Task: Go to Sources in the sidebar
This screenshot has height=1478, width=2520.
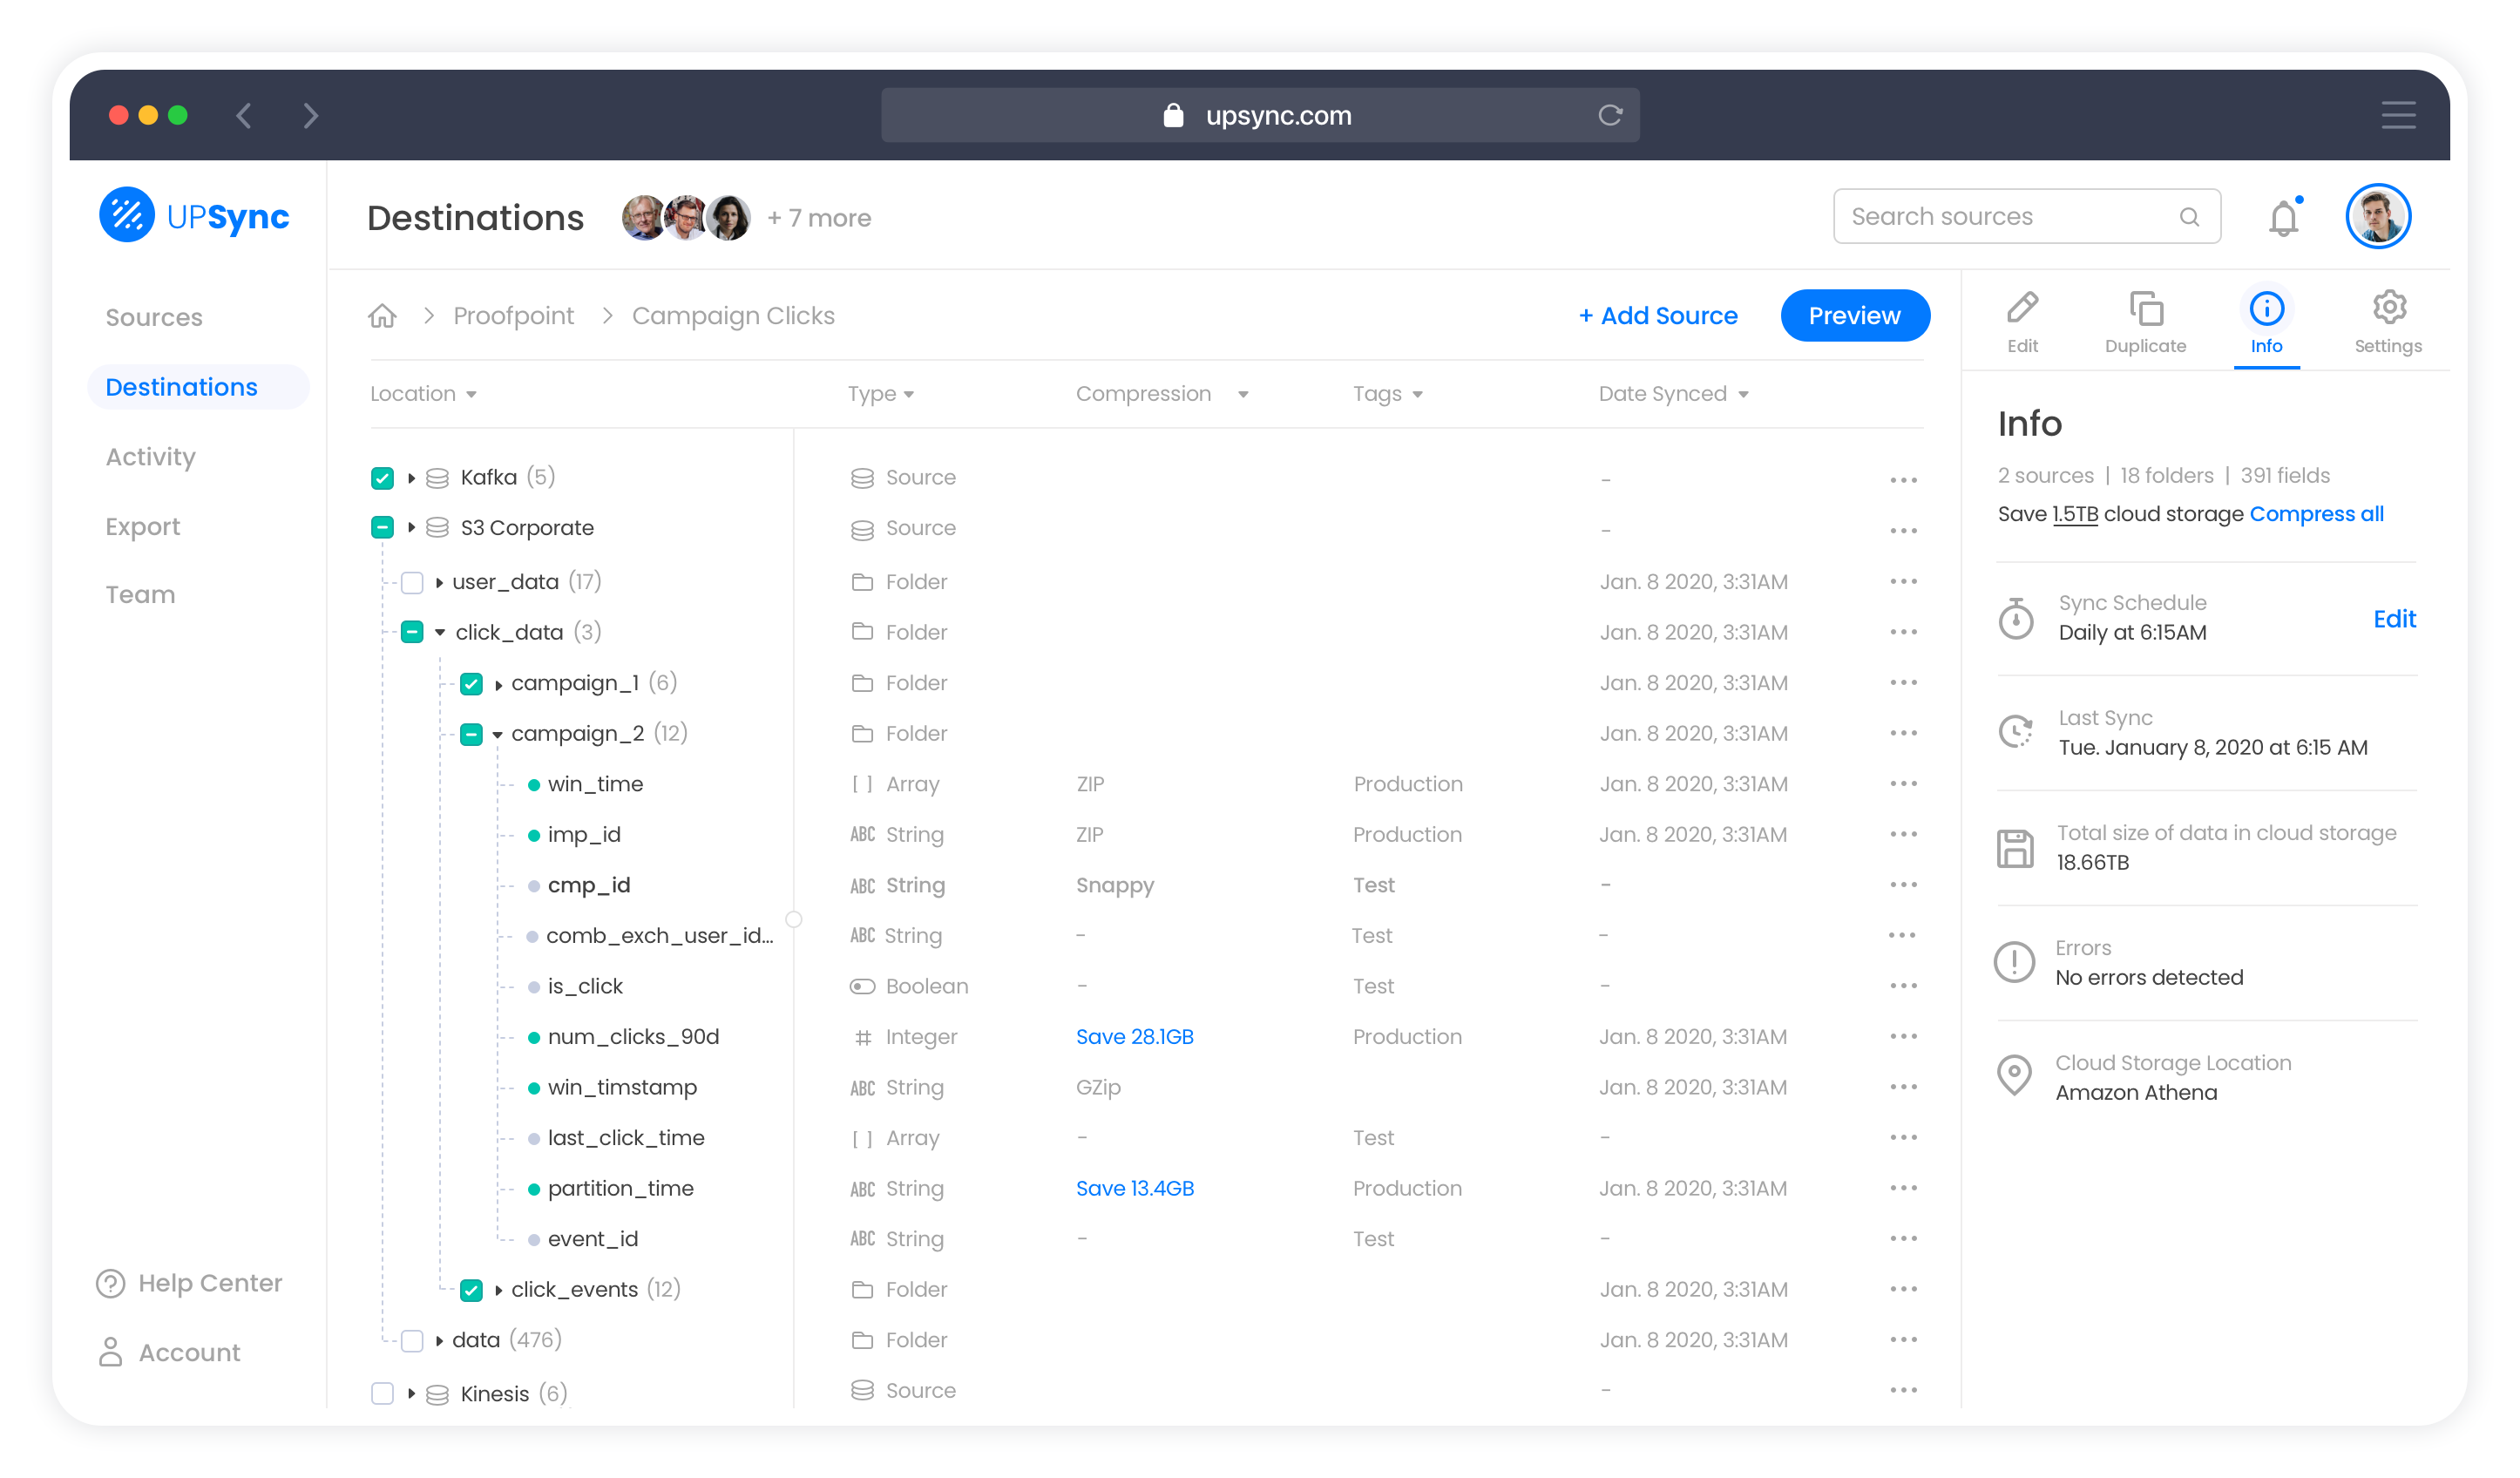Action: point(154,317)
